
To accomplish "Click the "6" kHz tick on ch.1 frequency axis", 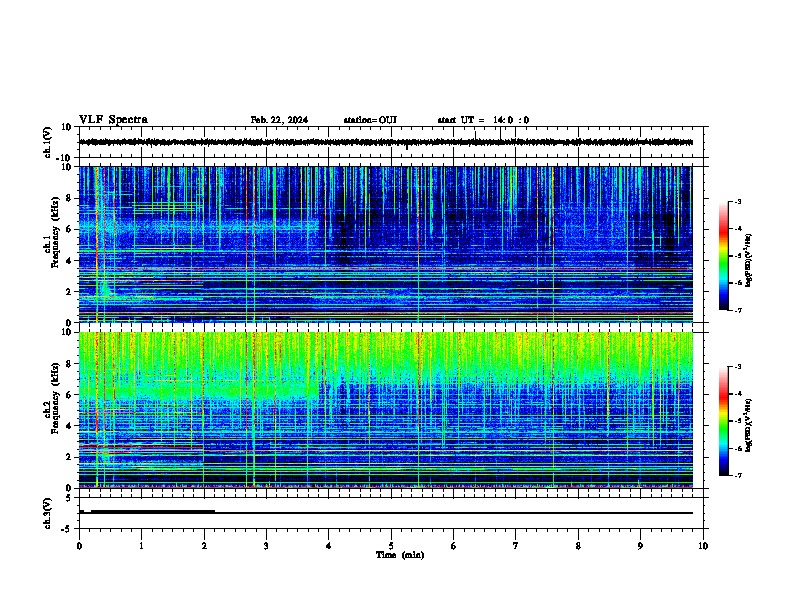I will 68,229.
